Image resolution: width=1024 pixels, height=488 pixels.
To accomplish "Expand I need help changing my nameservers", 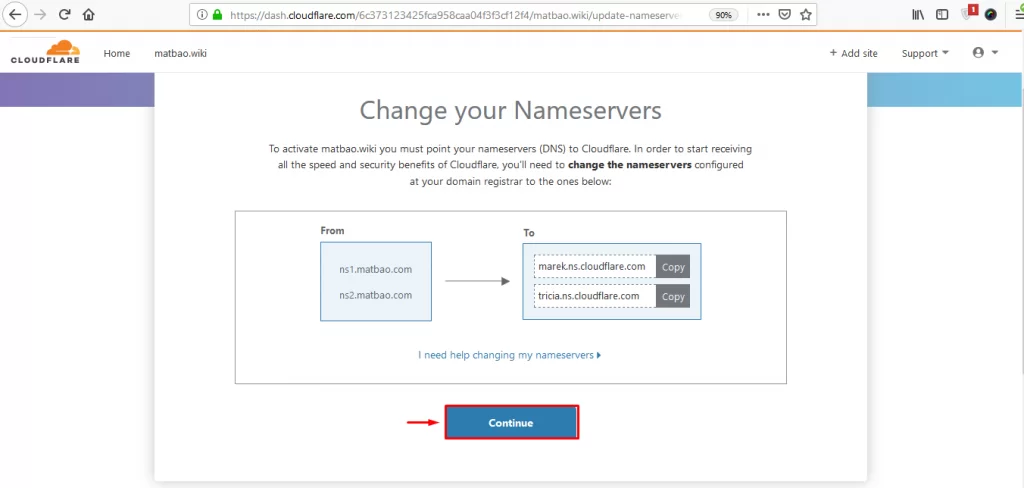I will (509, 355).
